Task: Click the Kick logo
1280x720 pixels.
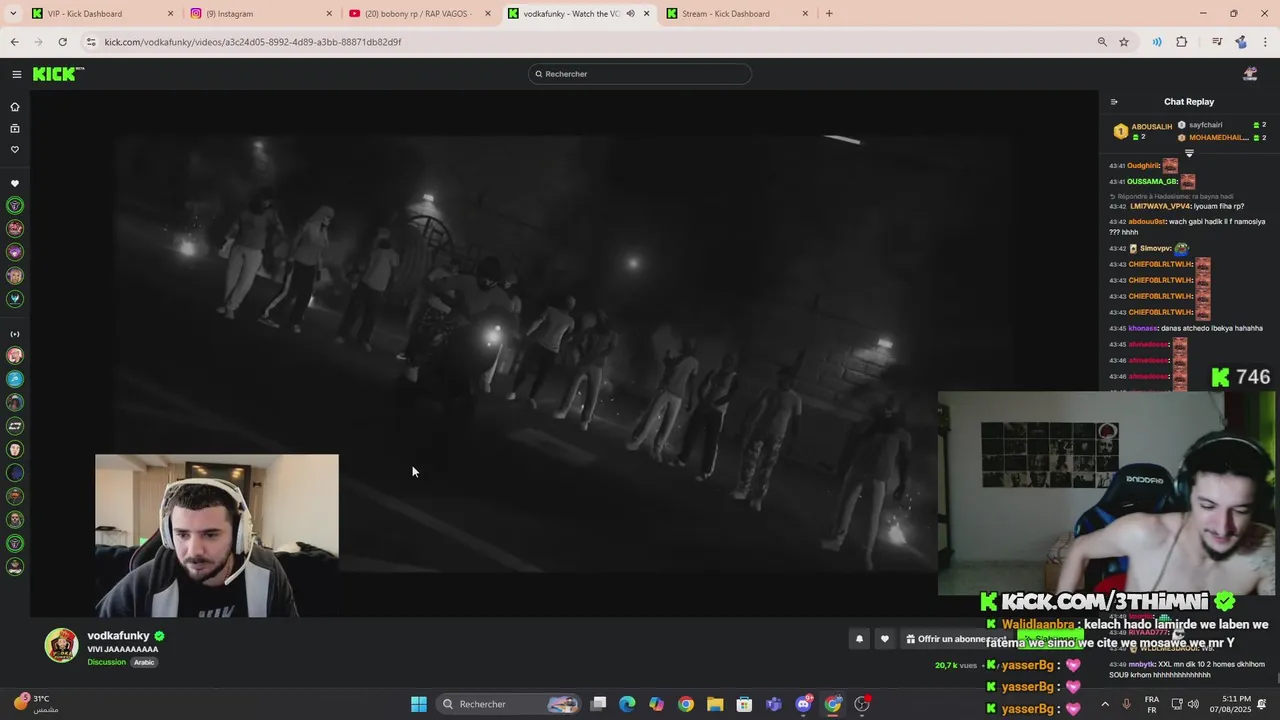Action: (x=58, y=74)
